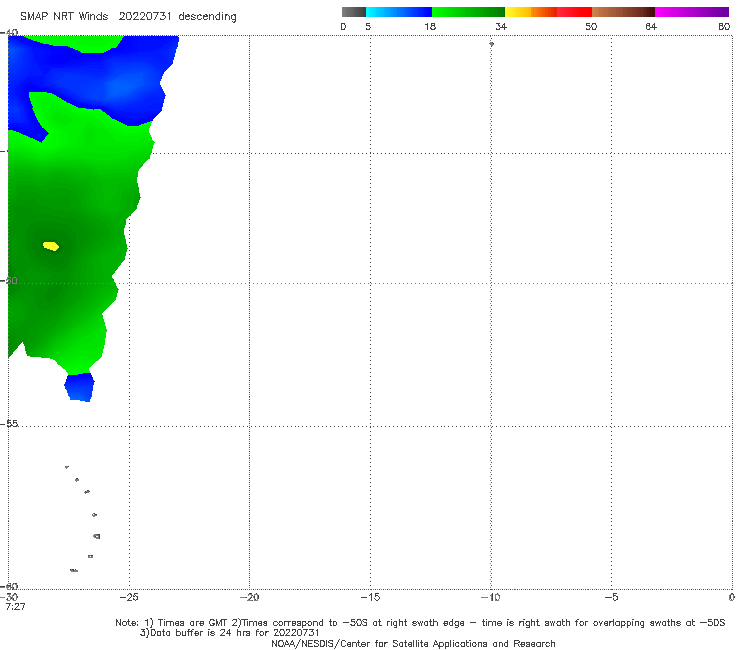Image resolution: width=740 pixels, height=650 pixels.
Task: Click the latitude label '-55'
Action: [10, 424]
